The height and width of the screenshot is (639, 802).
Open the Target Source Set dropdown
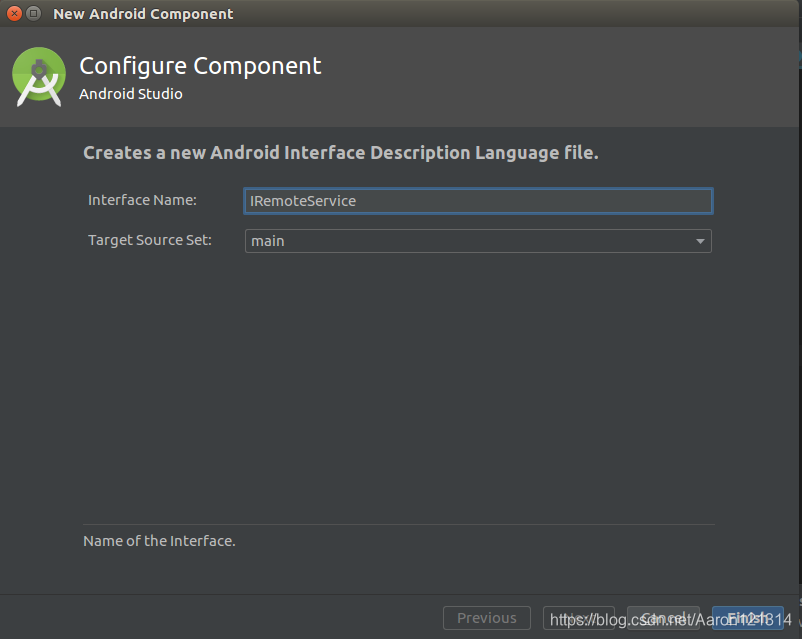coord(478,241)
